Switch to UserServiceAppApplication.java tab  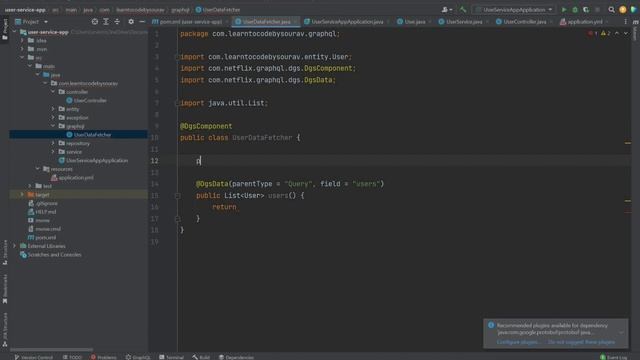(x=347, y=22)
